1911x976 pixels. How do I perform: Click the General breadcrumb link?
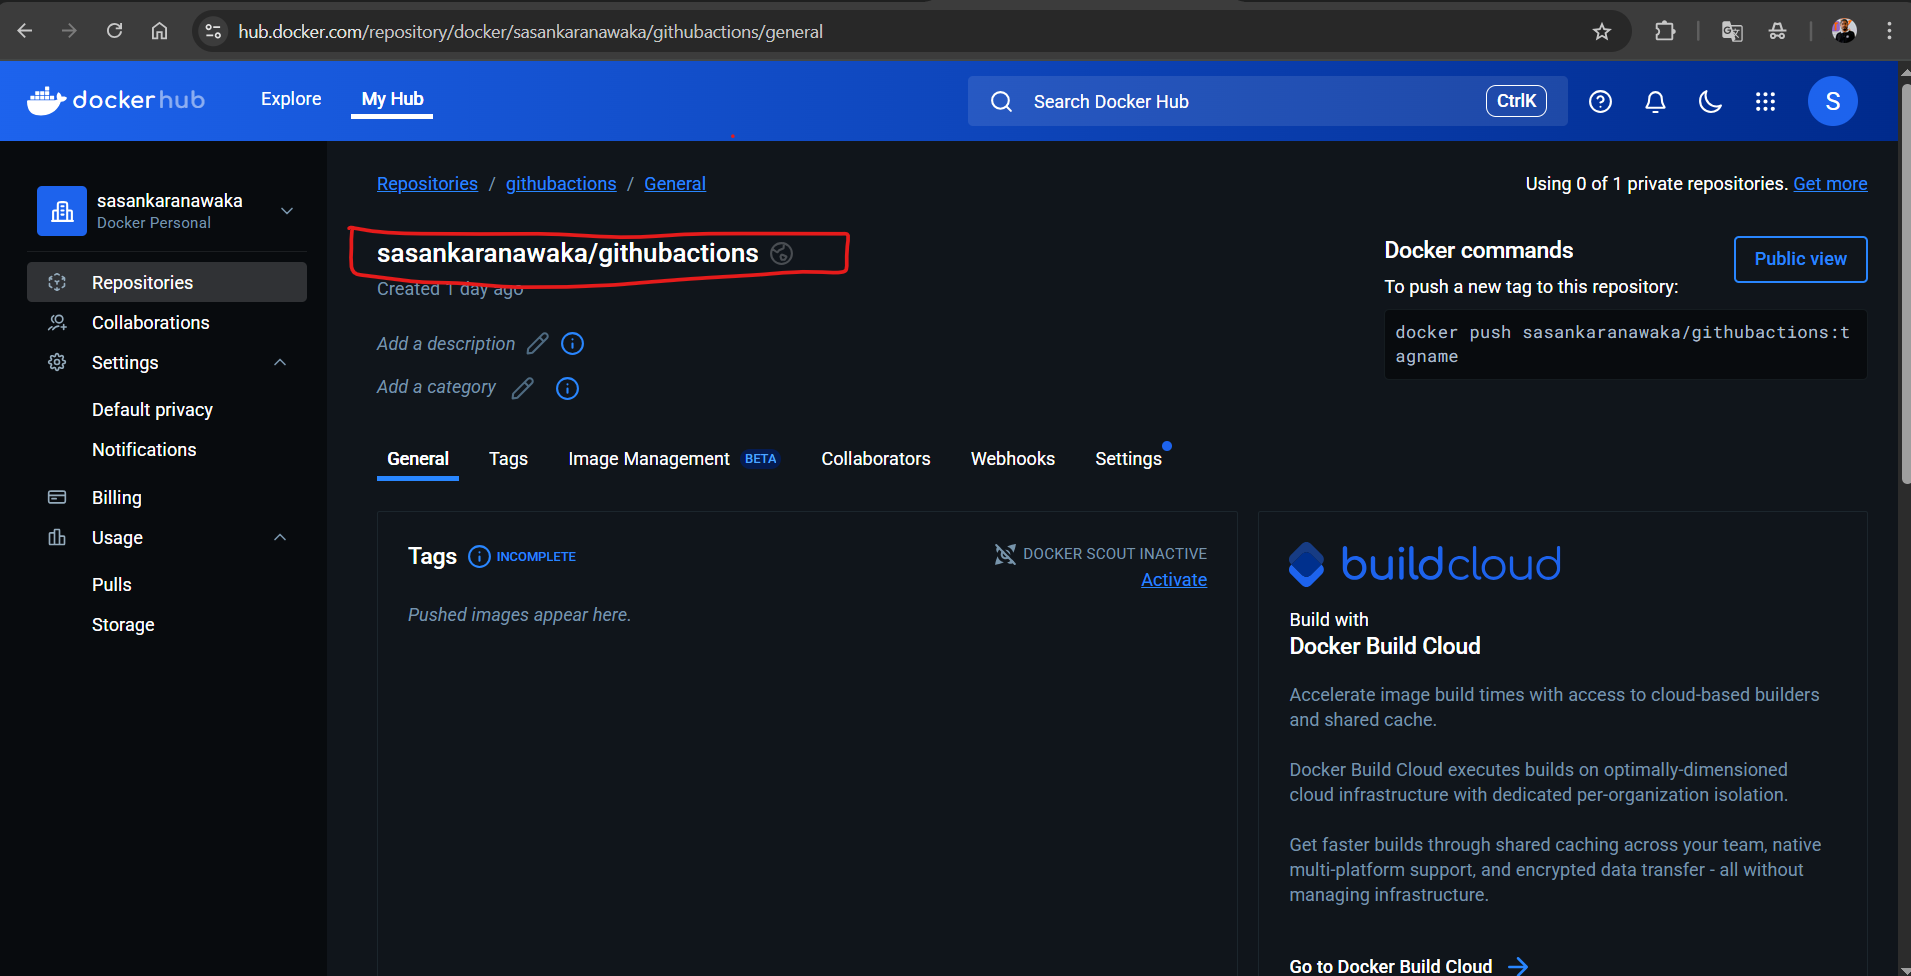(x=675, y=184)
